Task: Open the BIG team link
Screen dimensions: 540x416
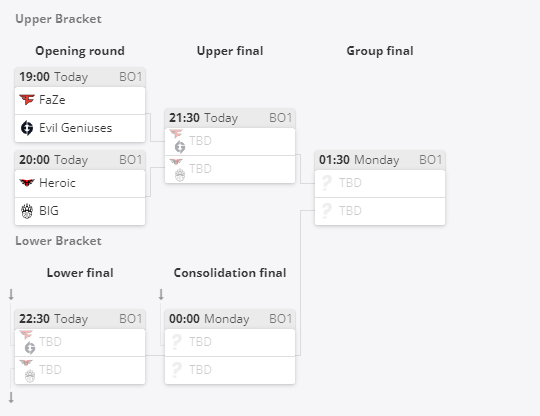Action: 49,211
